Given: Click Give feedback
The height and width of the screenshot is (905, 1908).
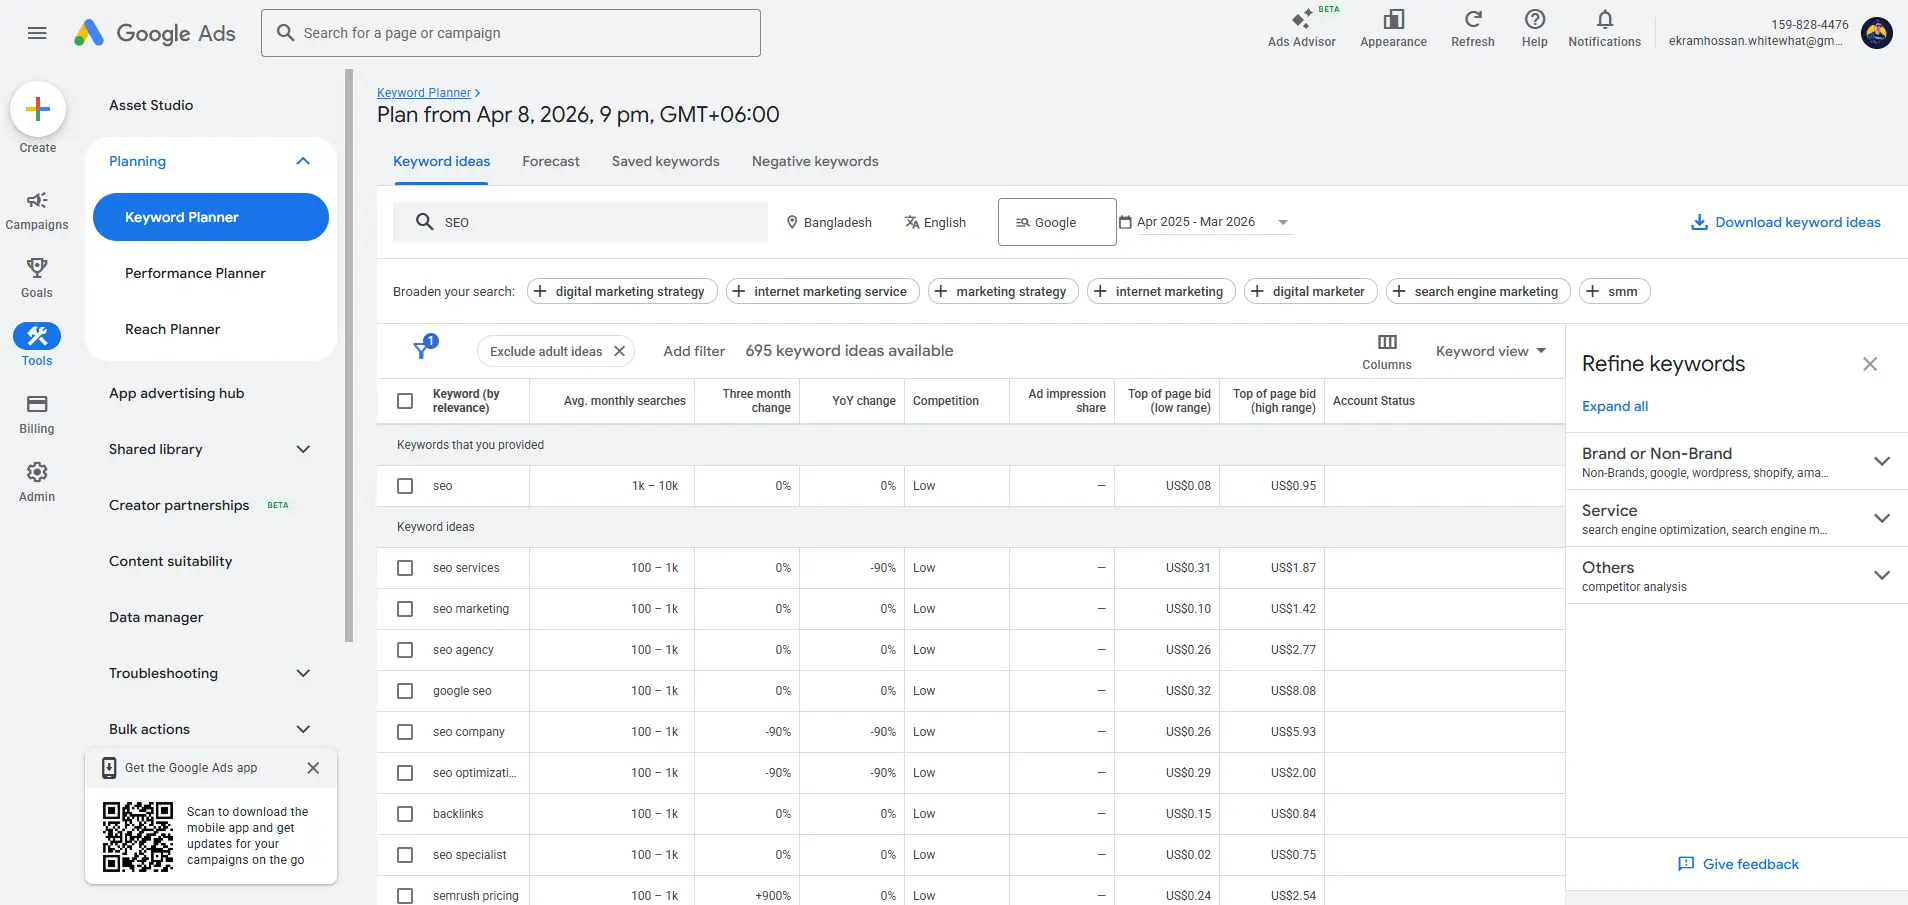Looking at the screenshot, I should 1738,864.
